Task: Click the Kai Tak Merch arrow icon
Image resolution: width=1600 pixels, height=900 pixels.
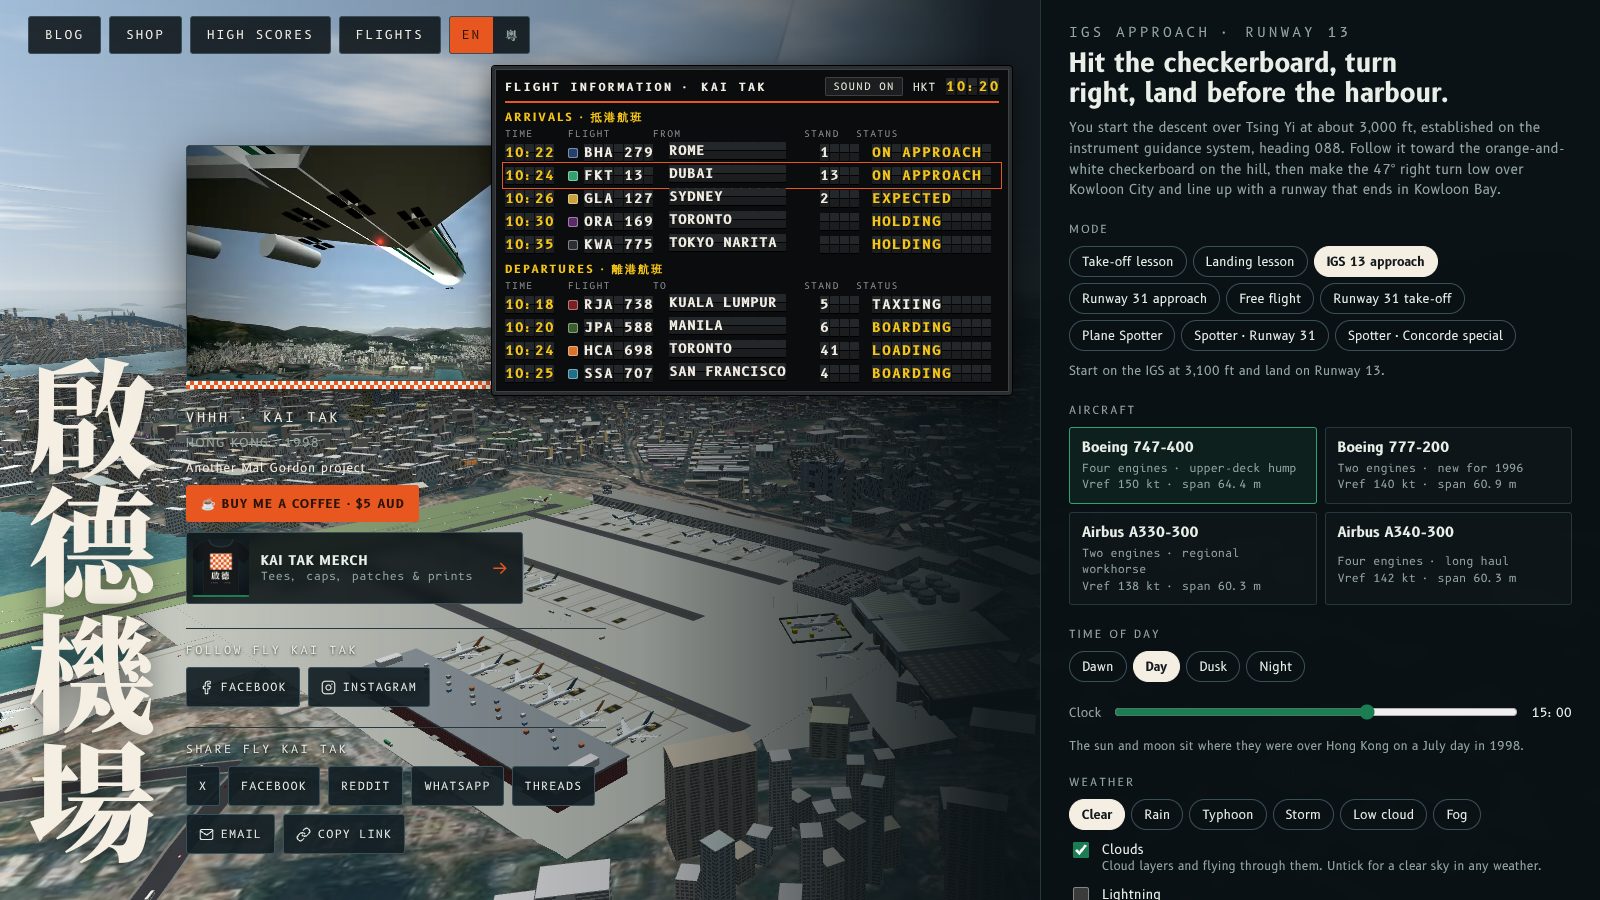Action: click(500, 568)
